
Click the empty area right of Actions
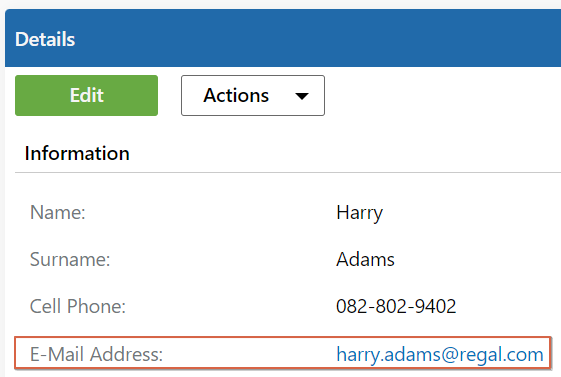pos(443,95)
